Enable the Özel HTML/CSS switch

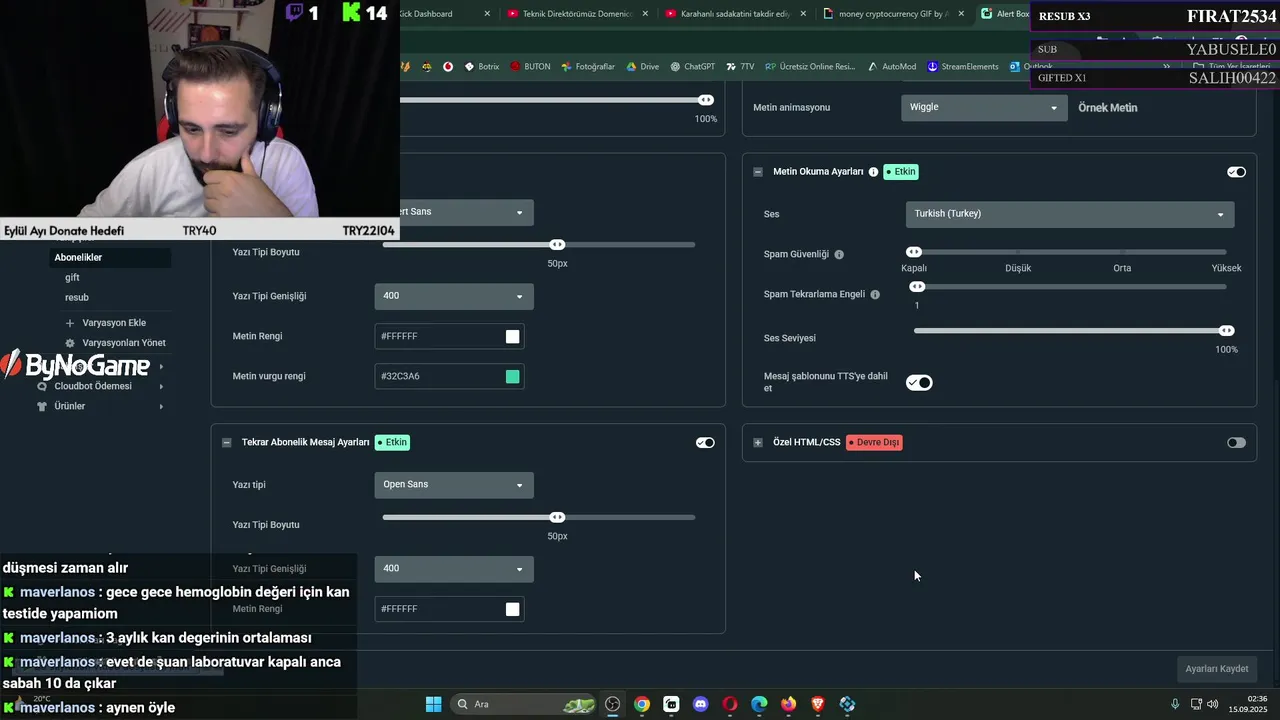(1236, 442)
